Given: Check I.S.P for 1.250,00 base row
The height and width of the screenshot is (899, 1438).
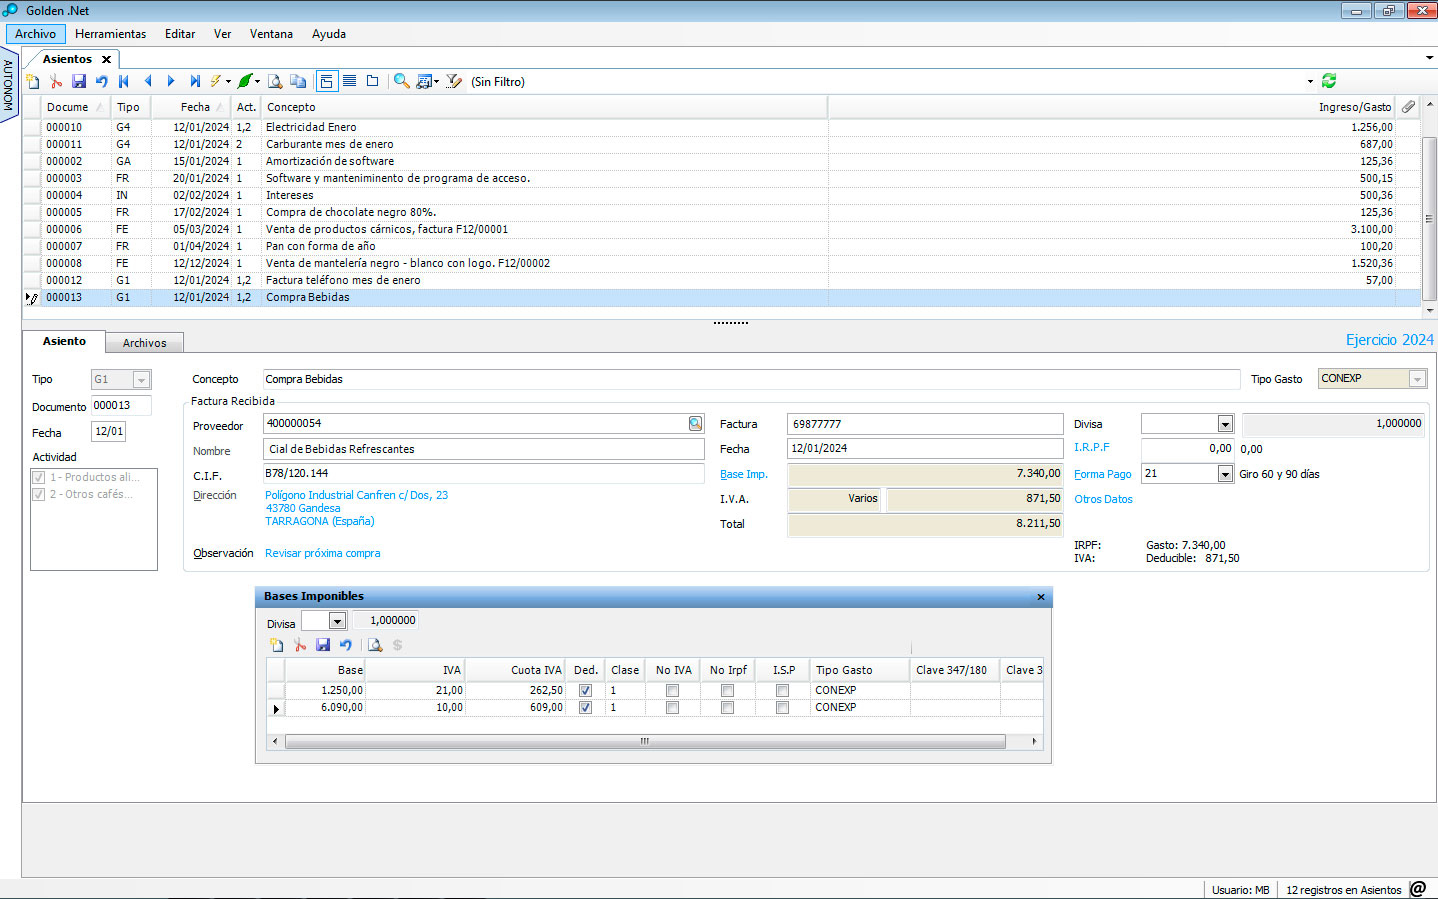Looking at the screenshot, I should coord(782,690).
